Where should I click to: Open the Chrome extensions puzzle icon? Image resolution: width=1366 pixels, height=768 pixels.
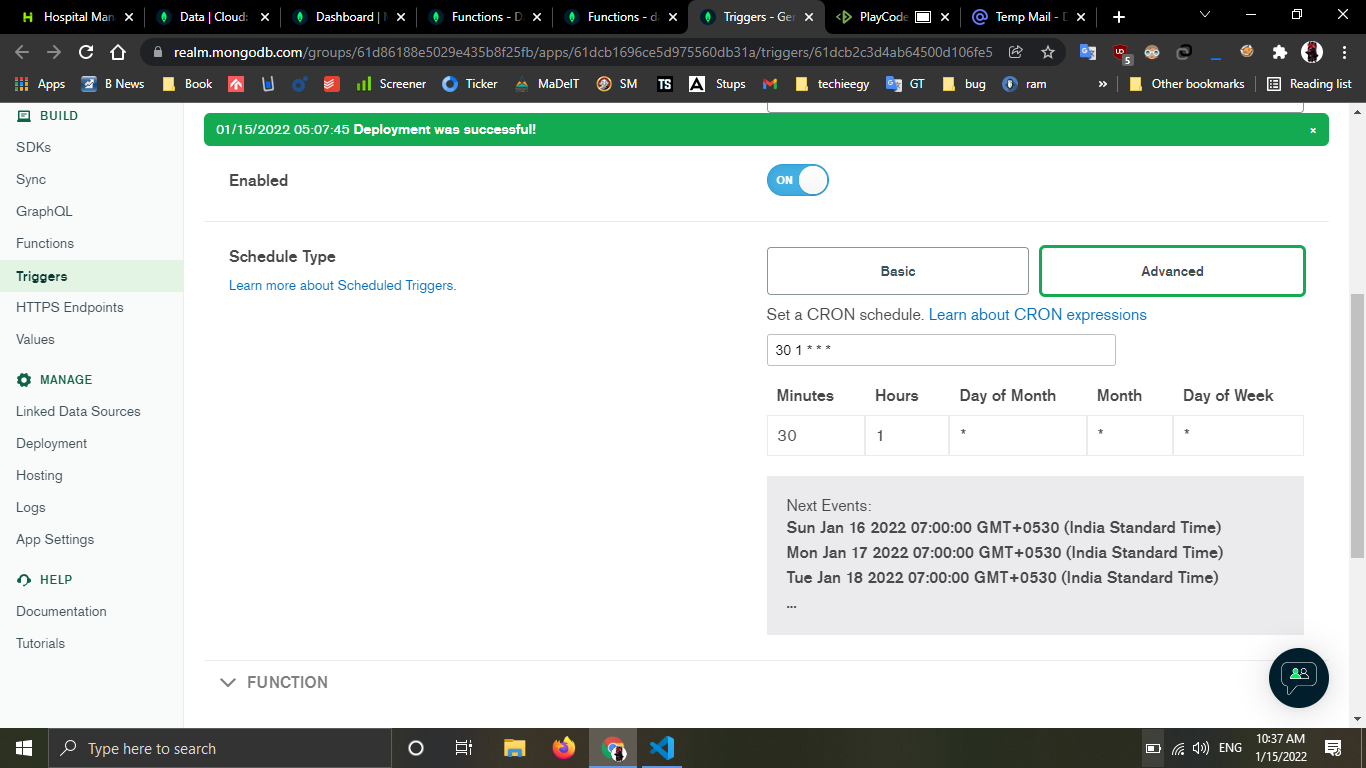pos(1279,52)
